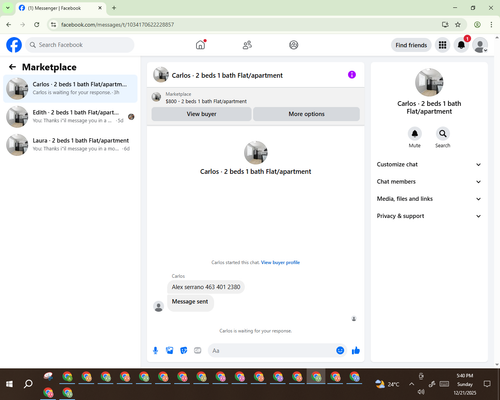The height and width of the screenshot is (400, 500).
Task: Click the listing photo in the right panel
Action: (x=429, y=82)
